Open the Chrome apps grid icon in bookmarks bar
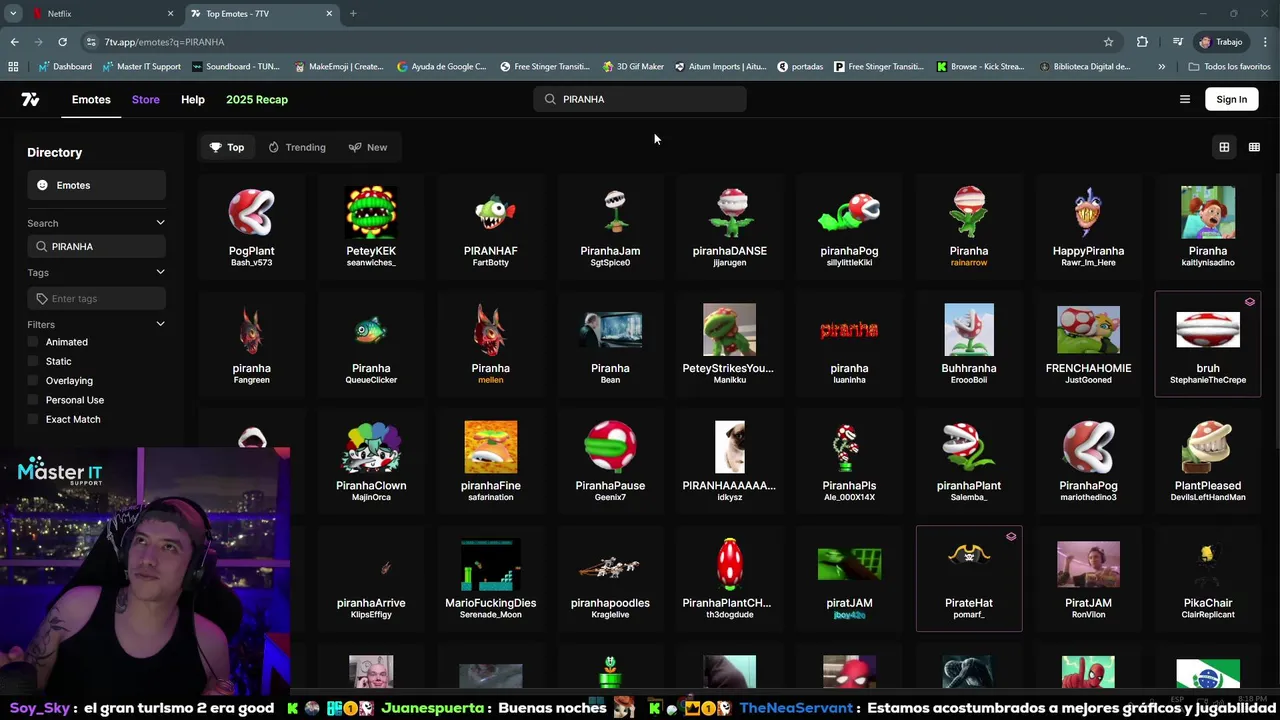This screenshot has width=1280, height=720. point(13,67)
